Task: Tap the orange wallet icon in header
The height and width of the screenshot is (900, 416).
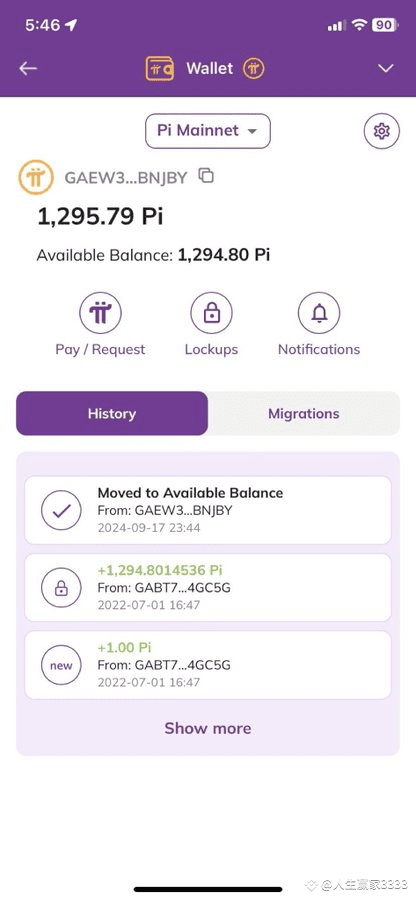Action: 160,69
